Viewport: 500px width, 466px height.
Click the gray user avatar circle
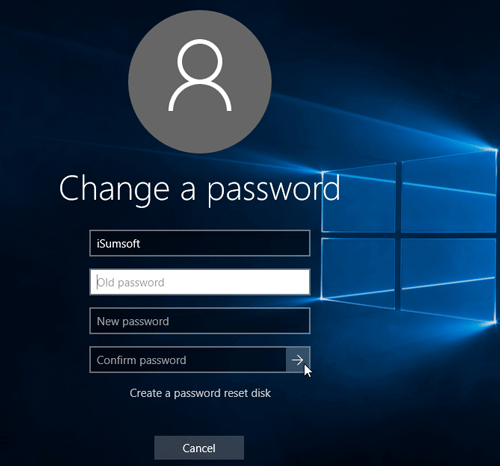200,82
